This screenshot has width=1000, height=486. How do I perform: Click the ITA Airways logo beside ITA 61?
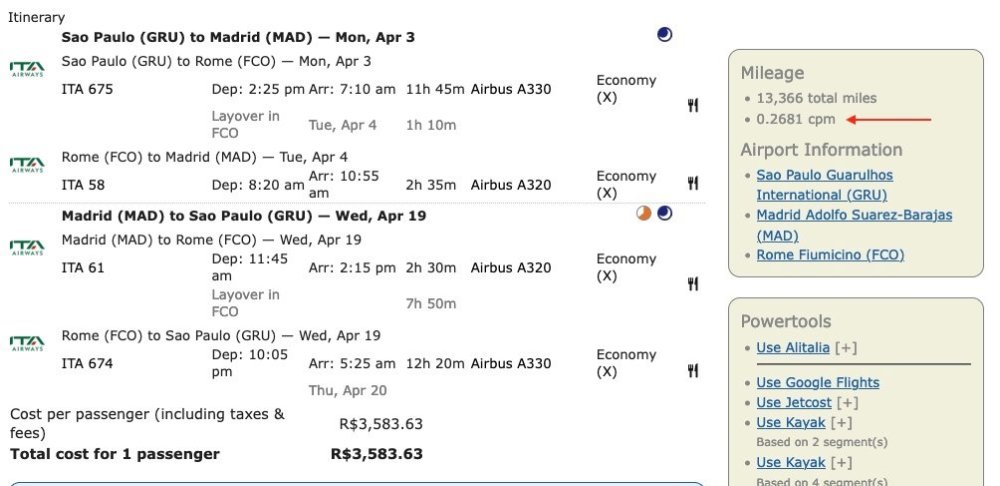(27, 247)
